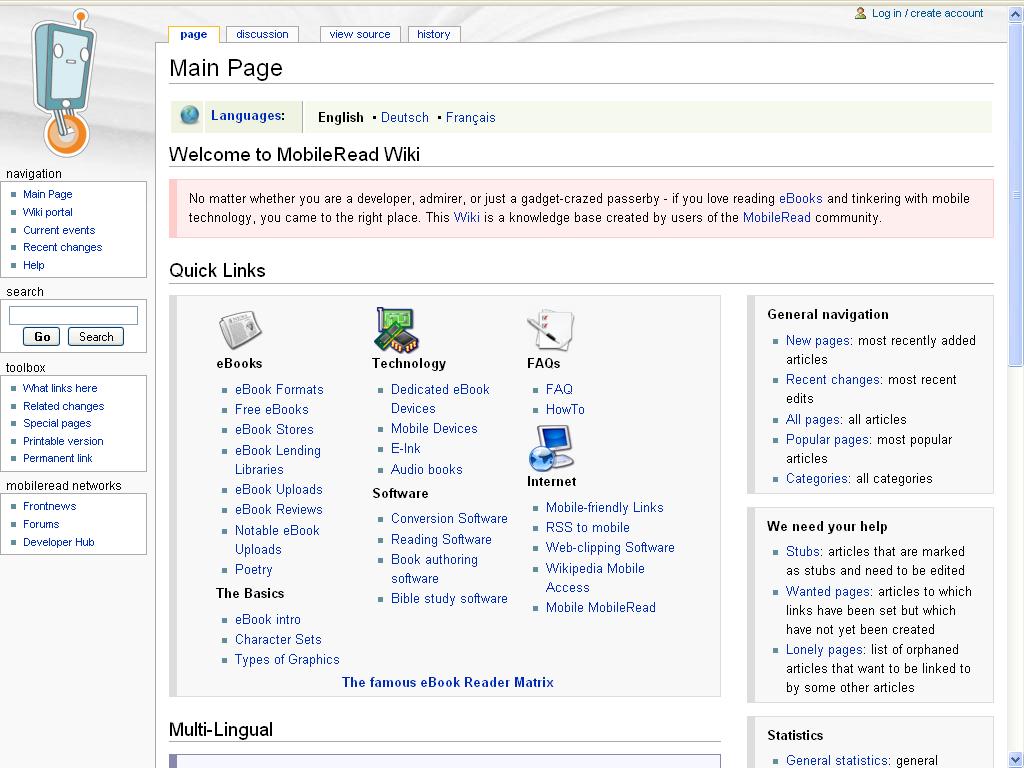Open Web-clipping Software link
Screen dimensions: 1024x768
[610, 547]
